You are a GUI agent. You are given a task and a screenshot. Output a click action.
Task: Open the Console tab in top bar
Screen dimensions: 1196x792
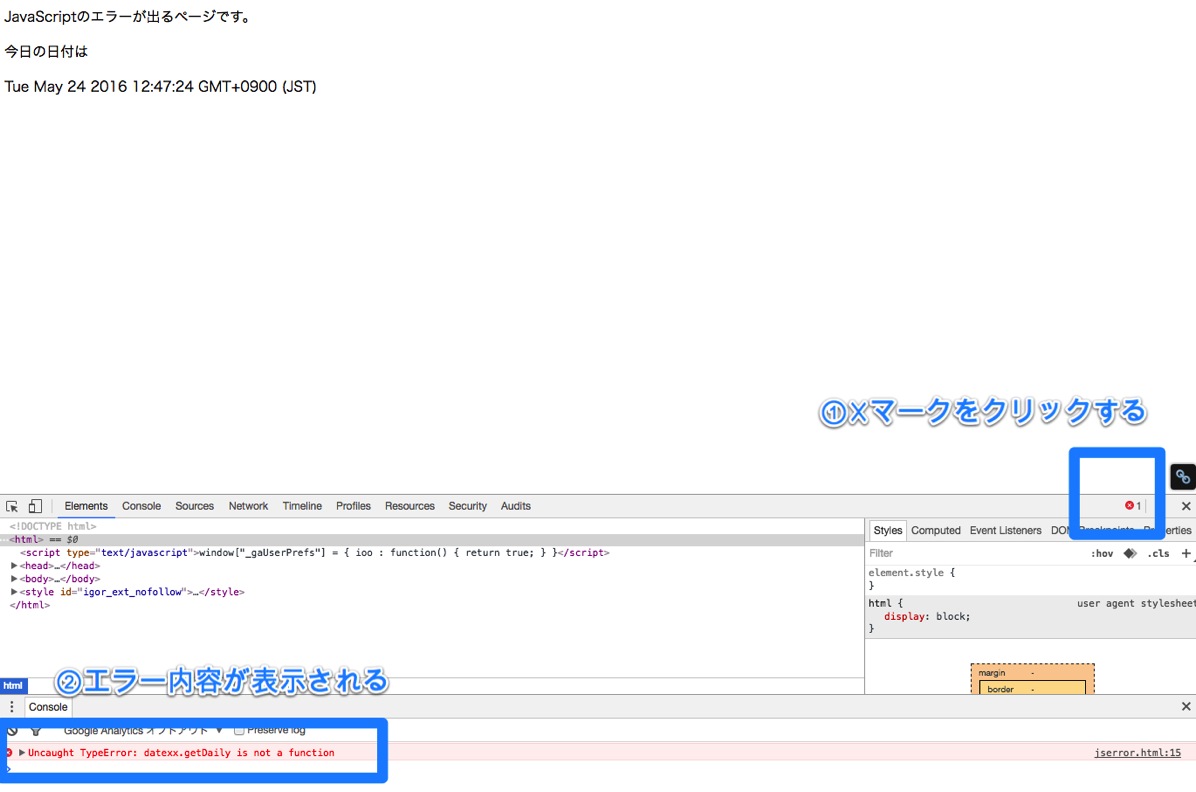coord(141,506)
